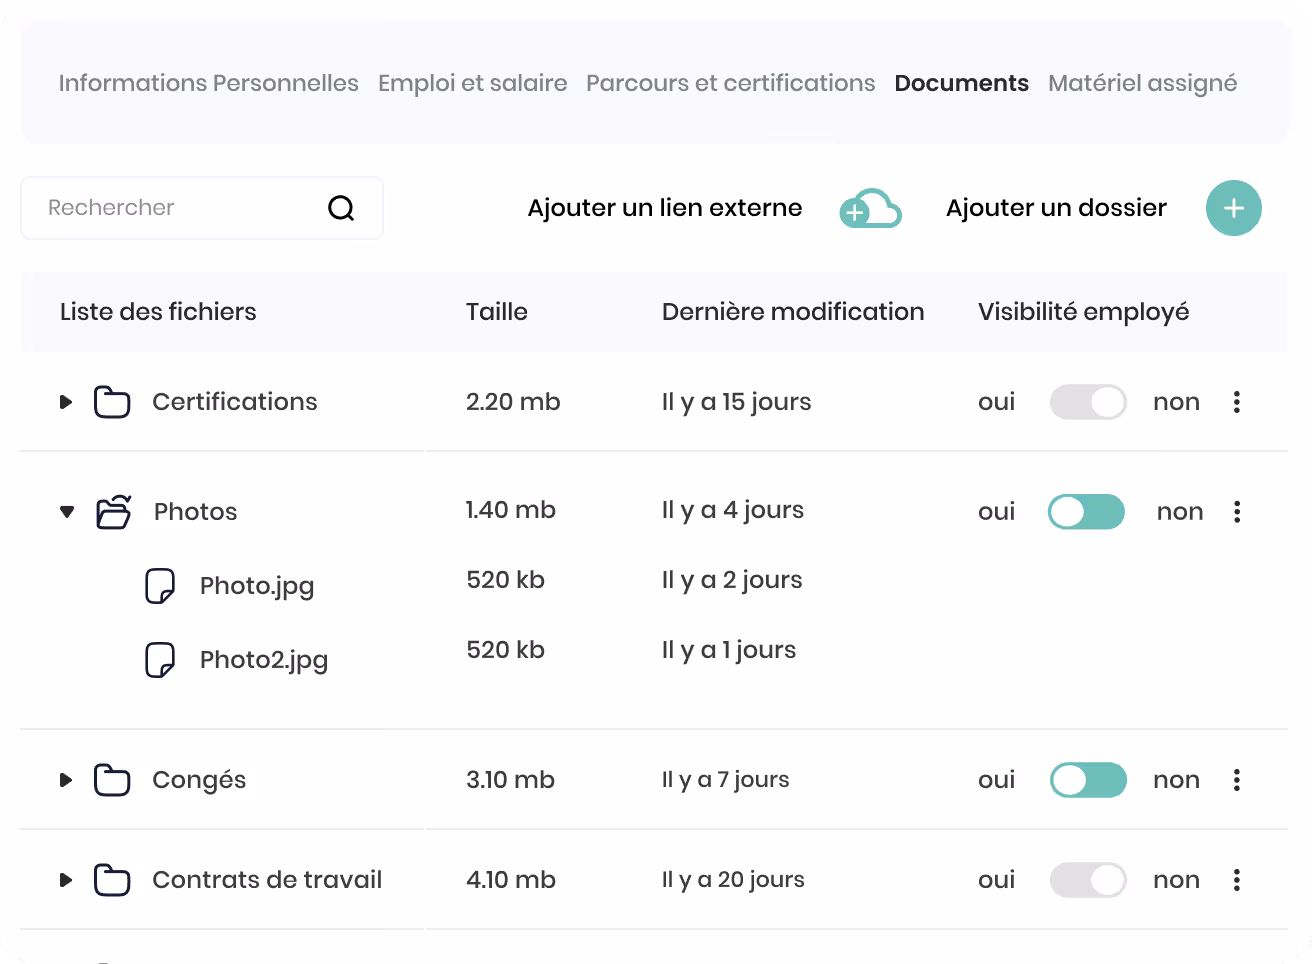Click the Photo.jpg file icon
The height and width of the screenshot is (964, 1312).
pos(160,586)
